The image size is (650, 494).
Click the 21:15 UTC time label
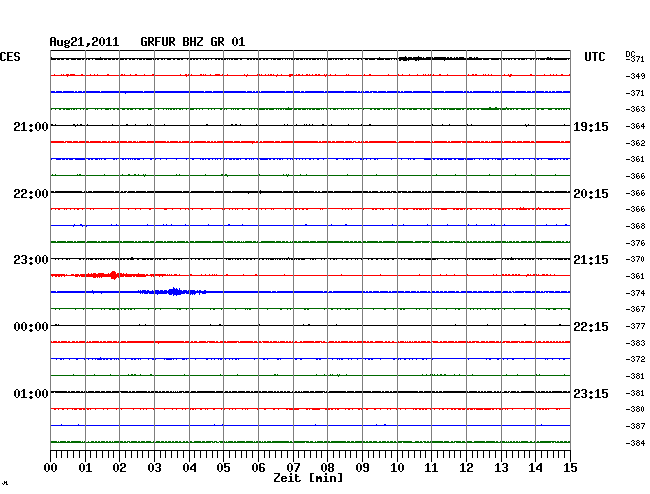591,260
